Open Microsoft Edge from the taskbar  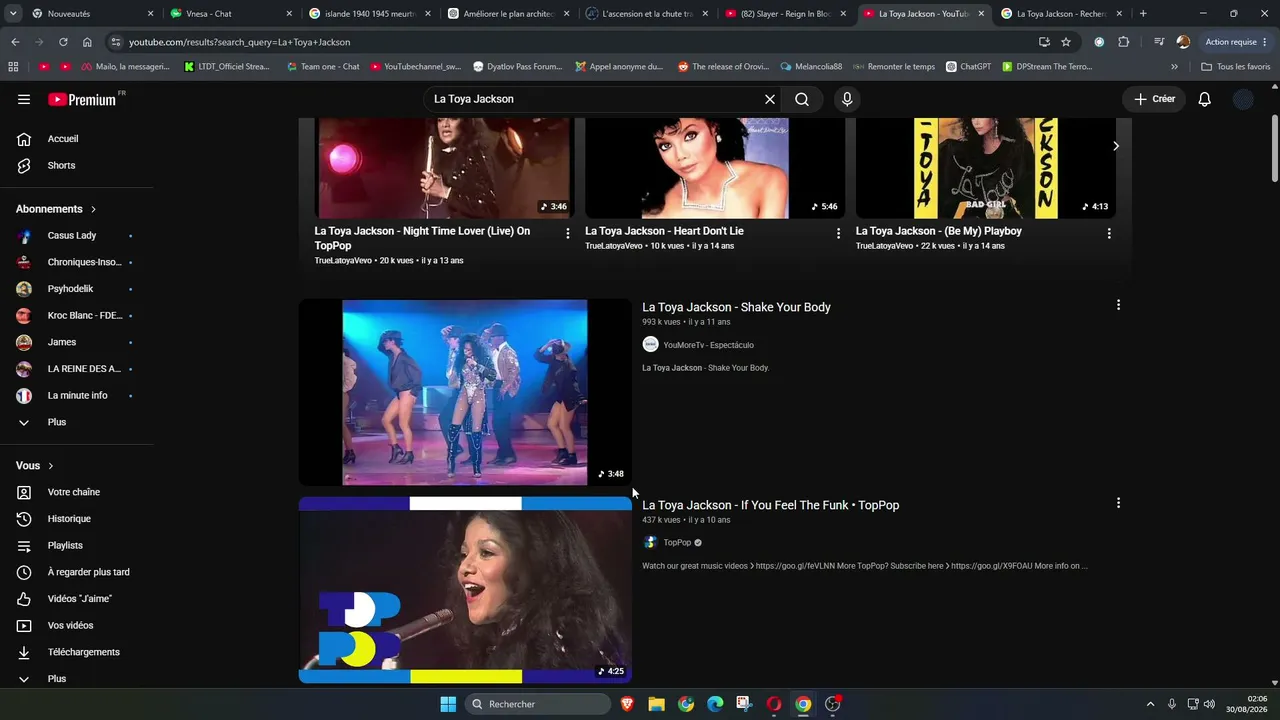click(715, 704)
